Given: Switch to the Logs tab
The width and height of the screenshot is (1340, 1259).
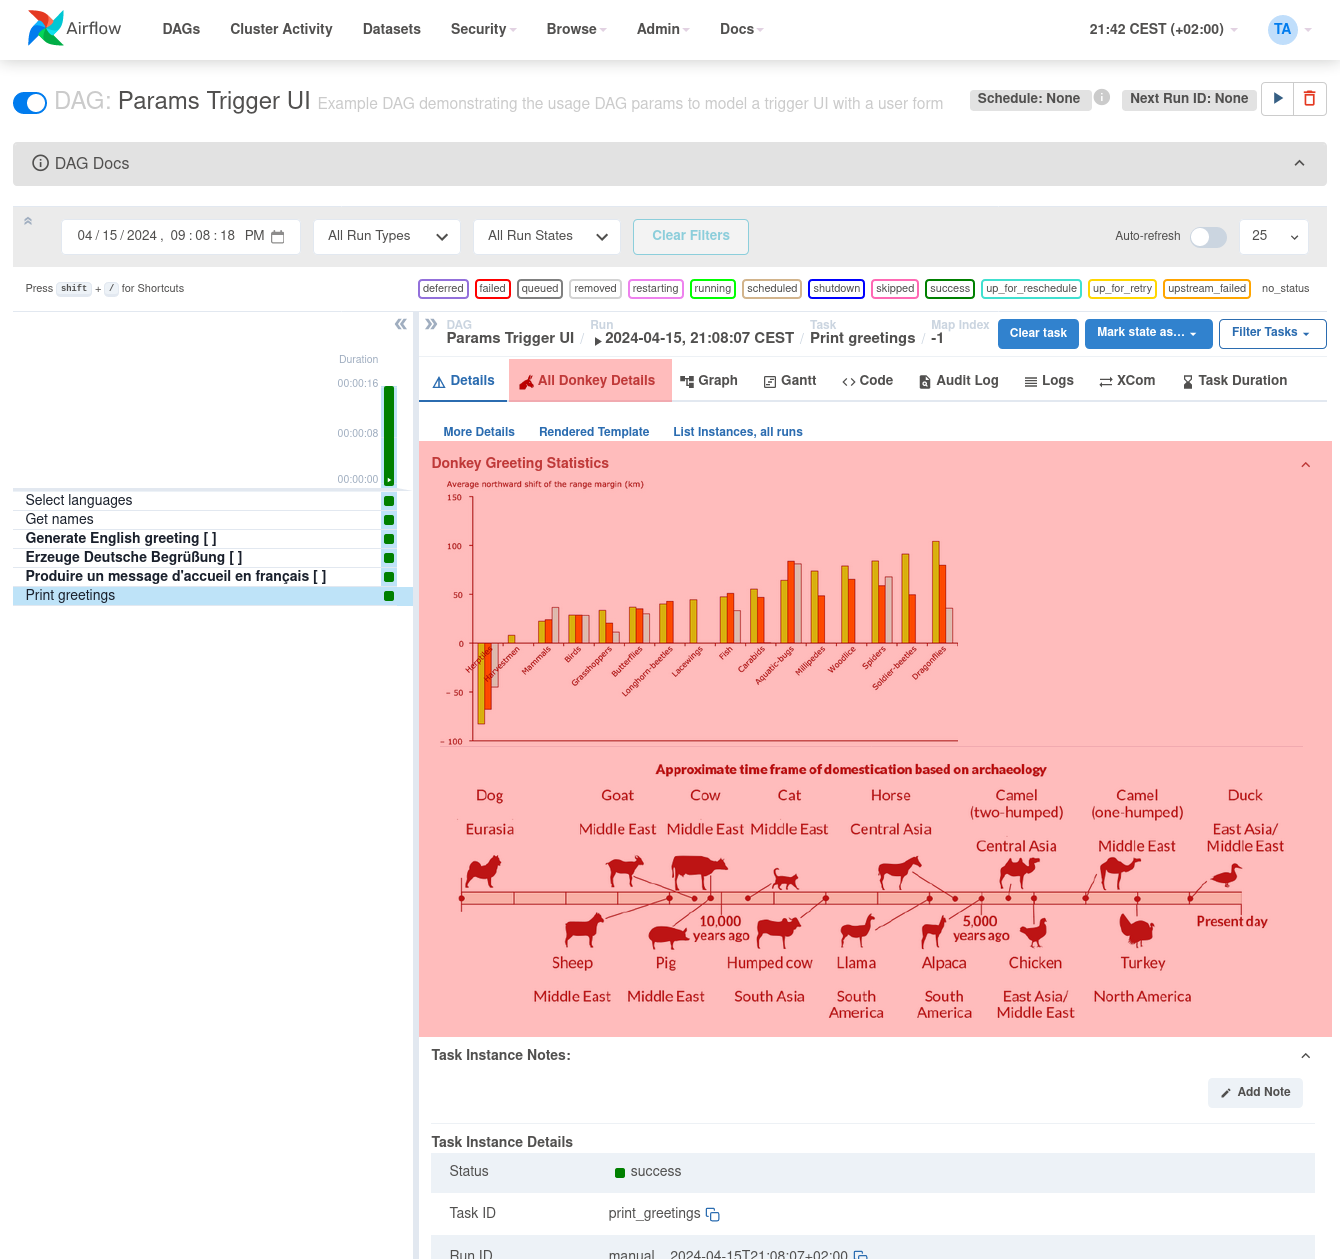Looking at the screenshot, I should tap(1048, 381).
